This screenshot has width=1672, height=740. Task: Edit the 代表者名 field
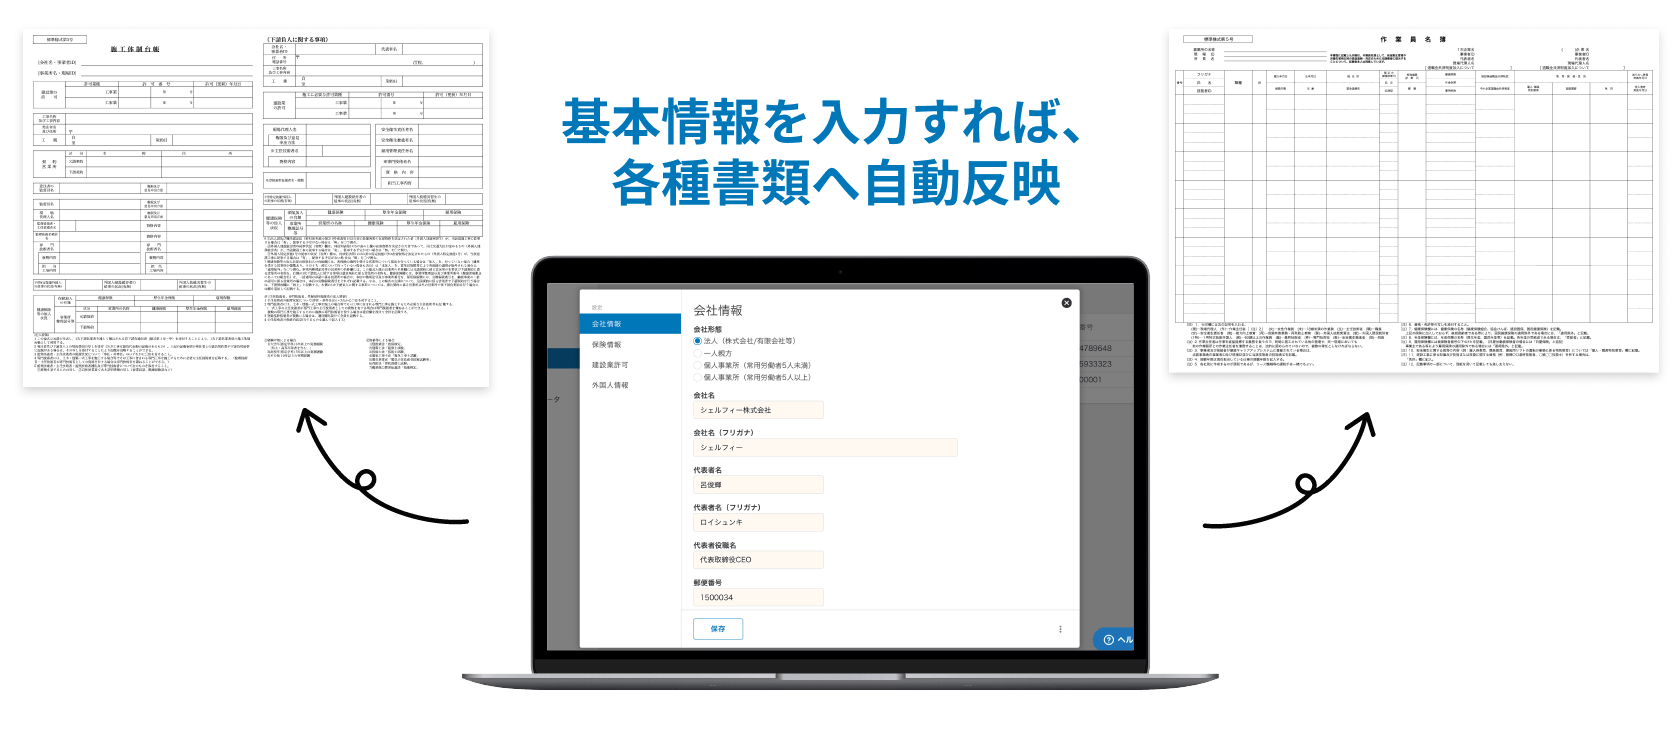[x=758, y=485]
